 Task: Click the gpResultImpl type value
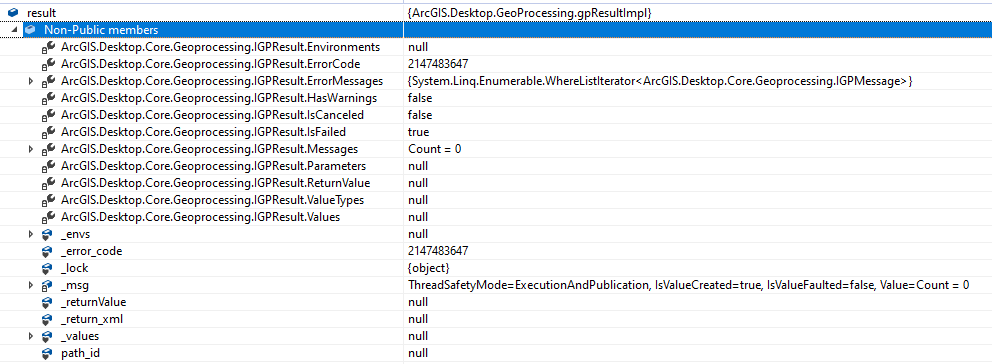pyautogui.click(x=530, y=13)
